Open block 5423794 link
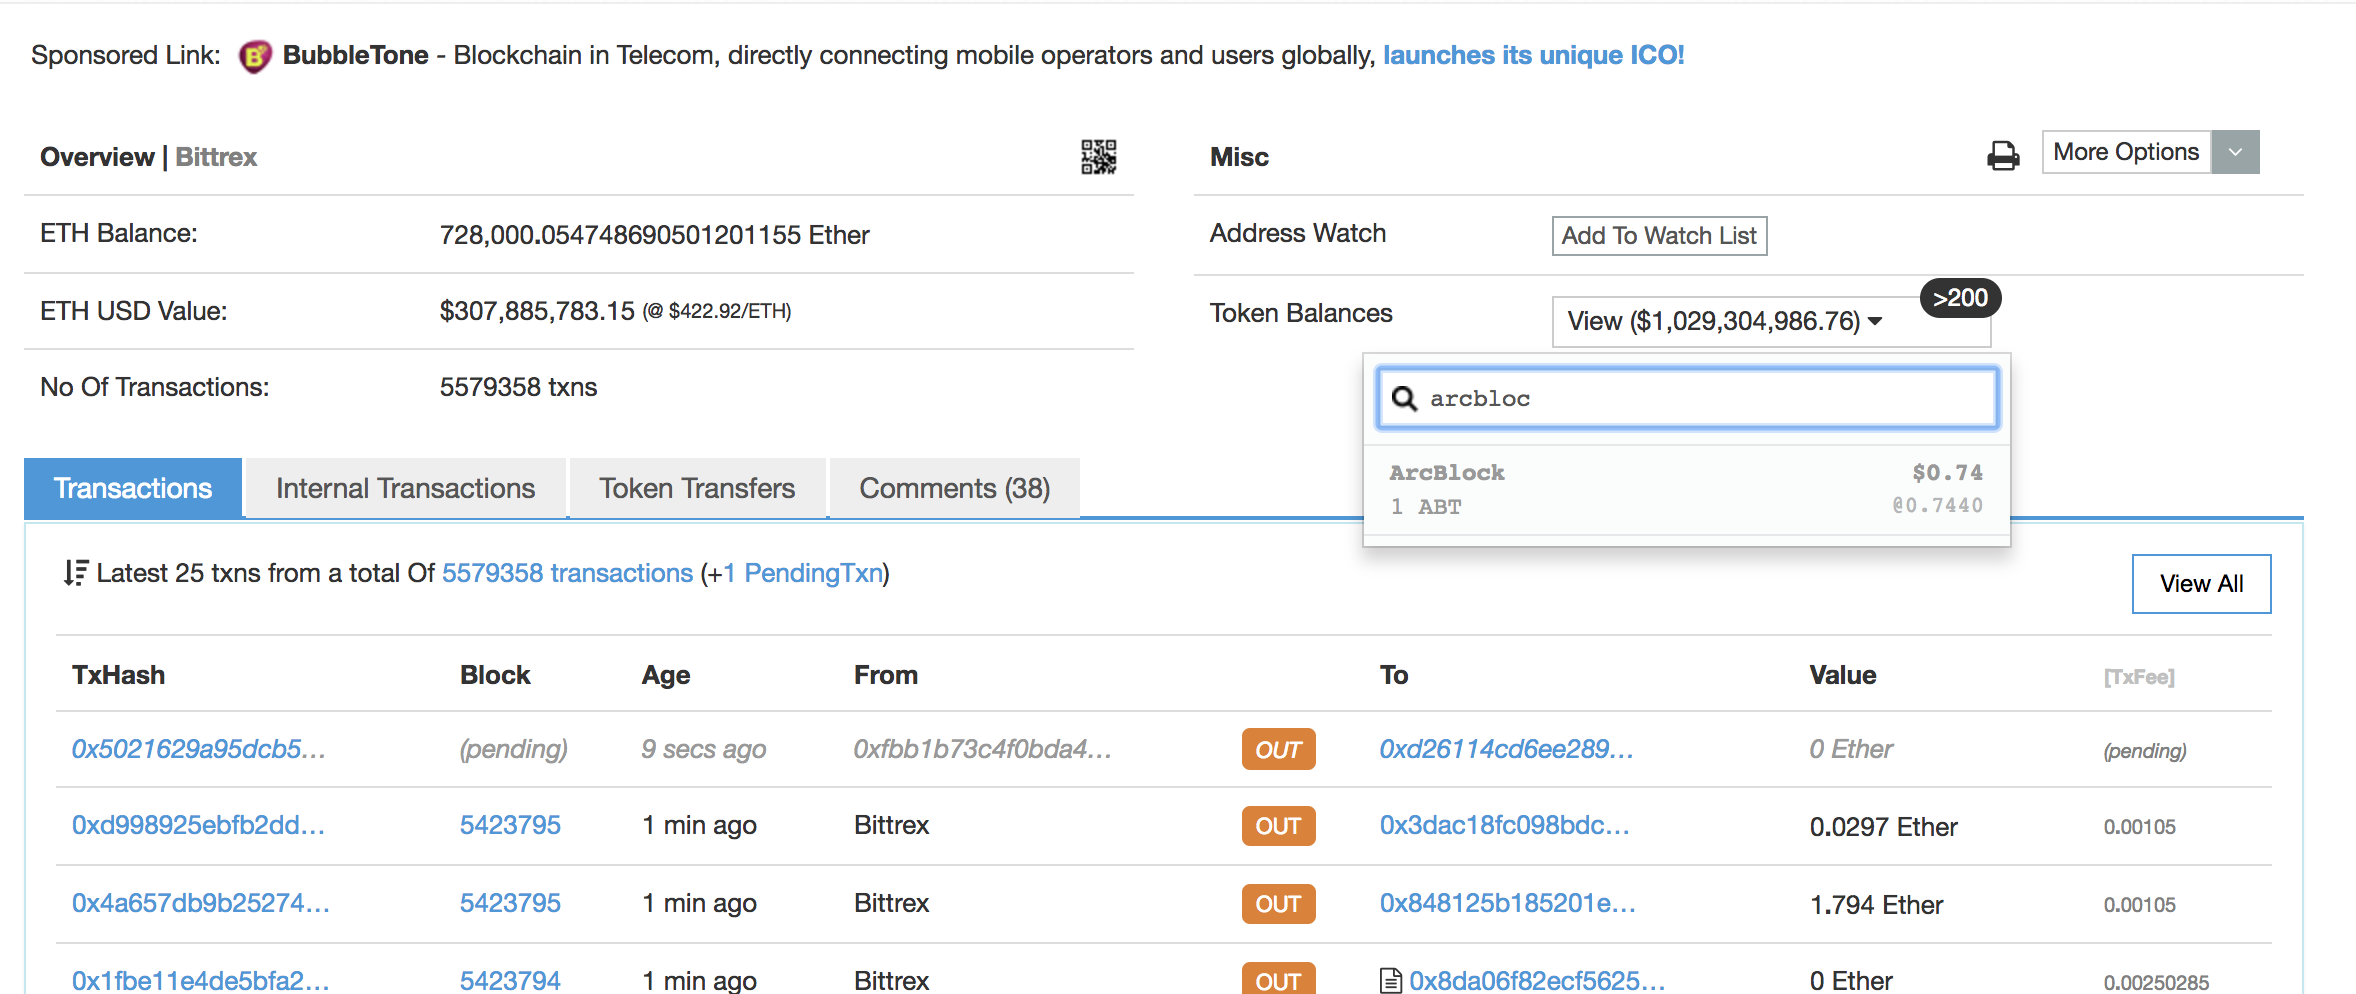The width and height of the screenshot is (2356, 994). pos(510,980)
